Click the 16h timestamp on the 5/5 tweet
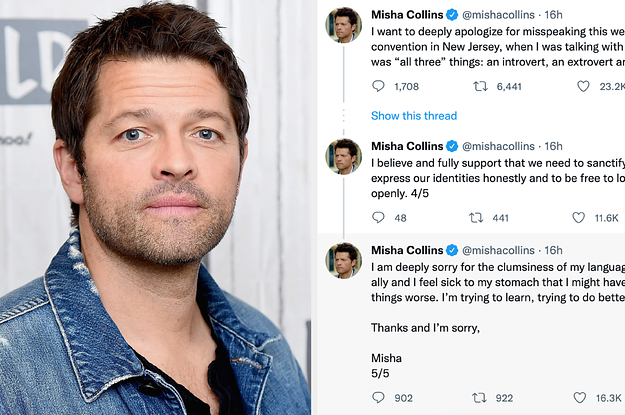The width and height of the screenshot is (625, 415). pos(553,250)
